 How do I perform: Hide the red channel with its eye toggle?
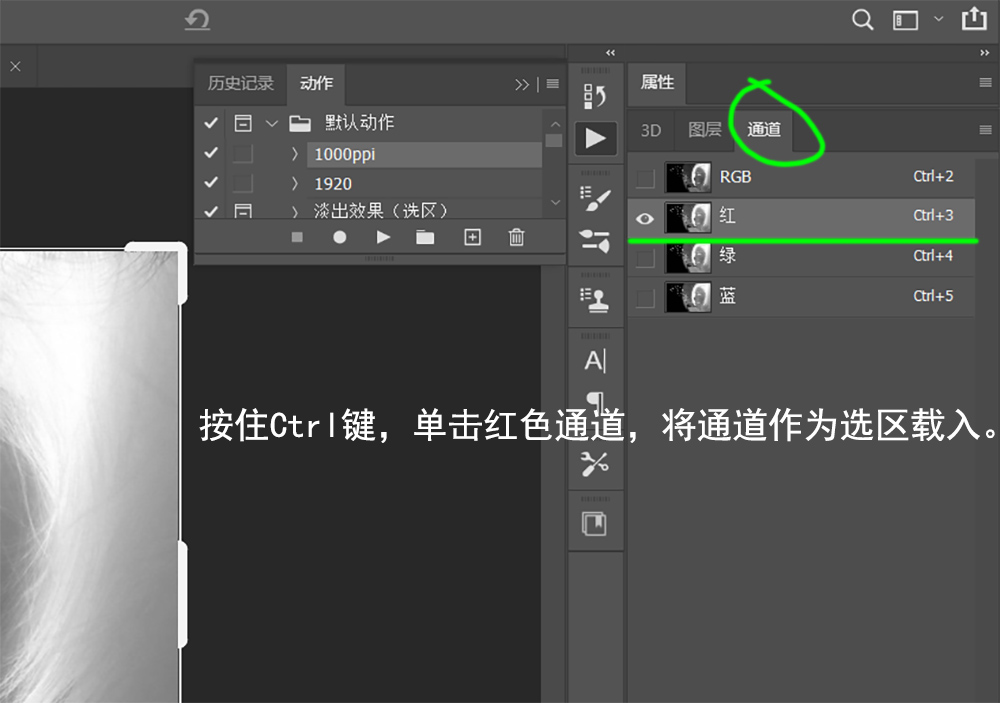(x=645, y=218)
